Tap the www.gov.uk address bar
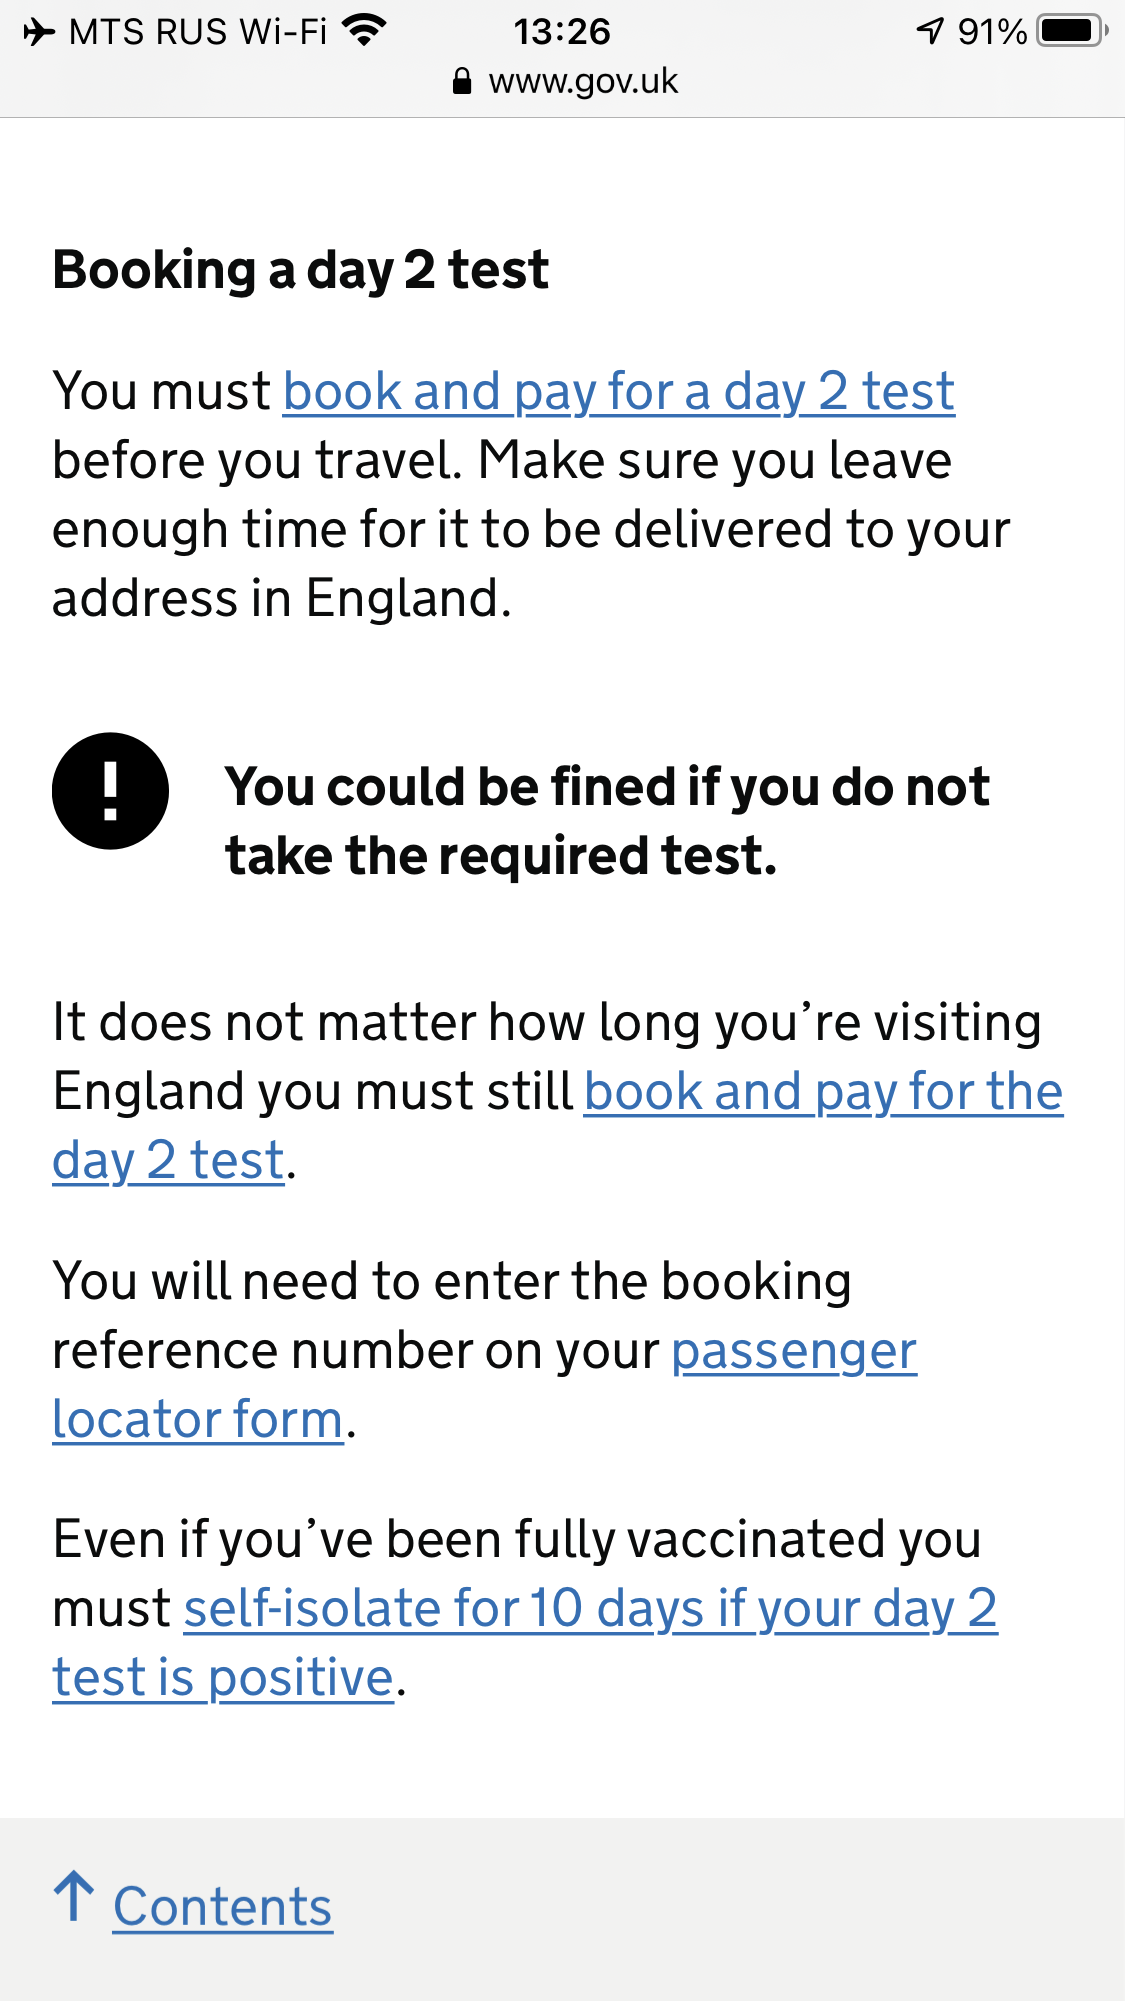 [582, 81]
